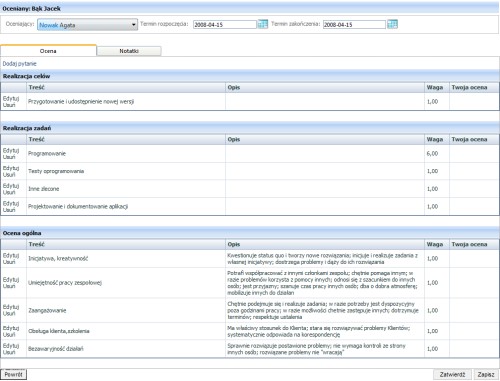
Task: Click the Realizacja zadań section header
Action: point(250,128)
